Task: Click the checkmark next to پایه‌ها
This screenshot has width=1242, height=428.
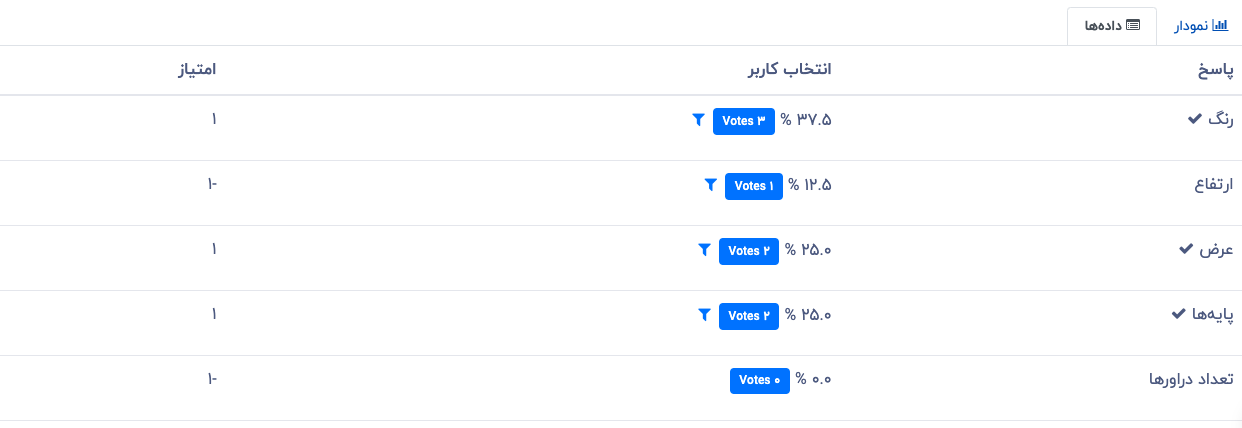Action: tap(1178, 314)
